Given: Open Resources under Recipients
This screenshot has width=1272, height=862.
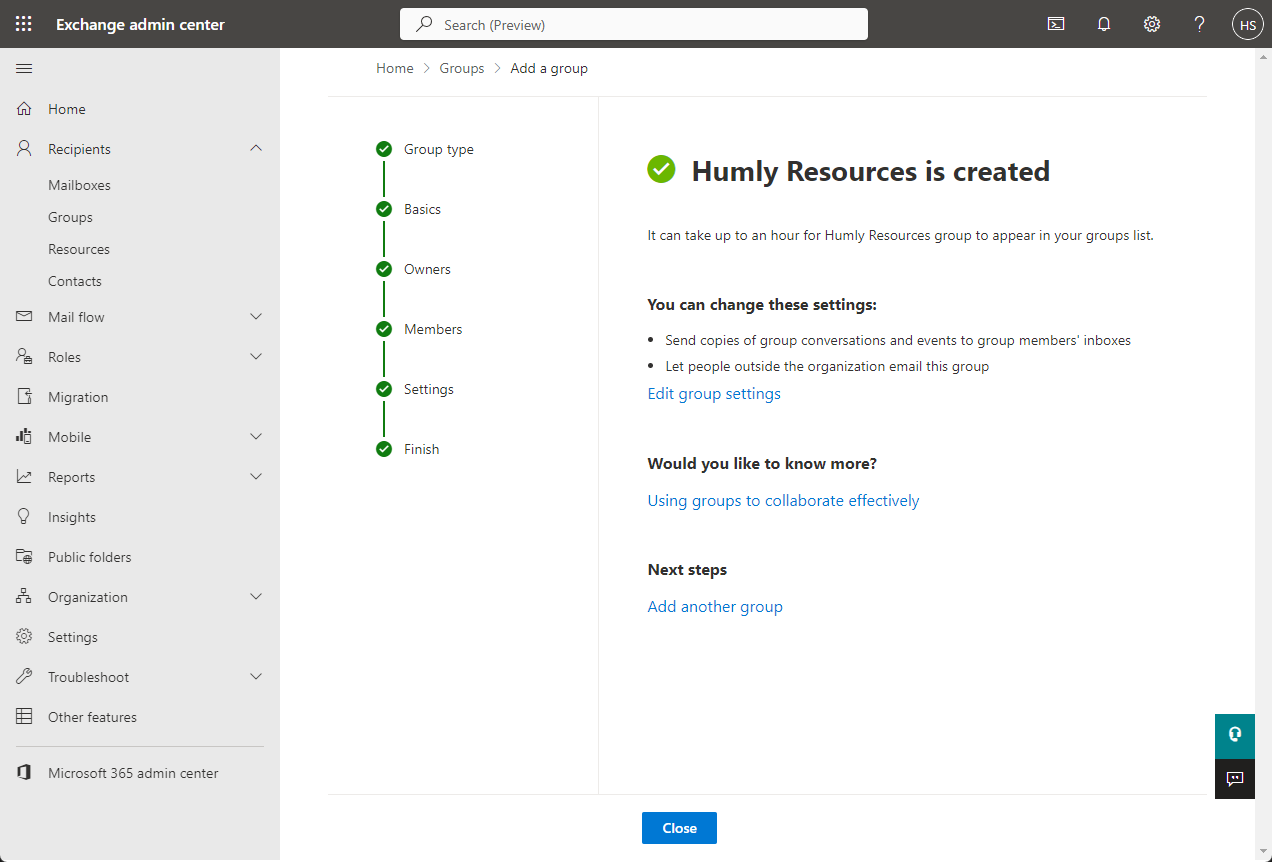Looking at the screenshot, I should click(x=79, y=249).
